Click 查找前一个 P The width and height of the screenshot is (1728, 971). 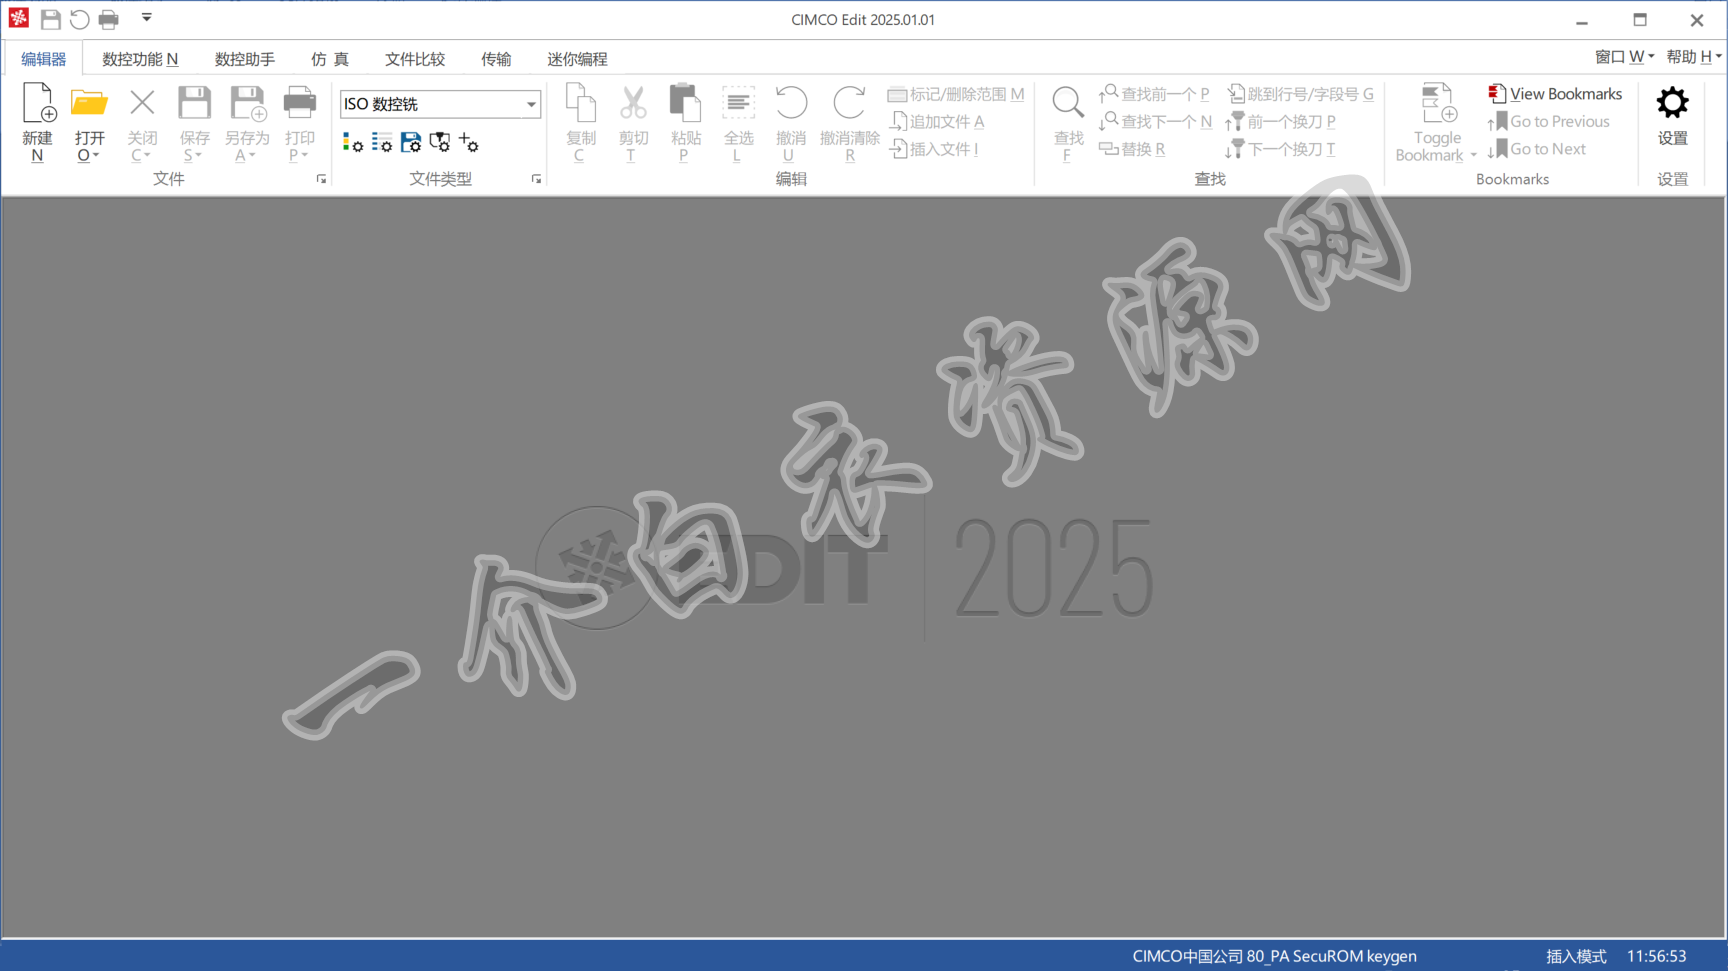tap(1154, 94)
